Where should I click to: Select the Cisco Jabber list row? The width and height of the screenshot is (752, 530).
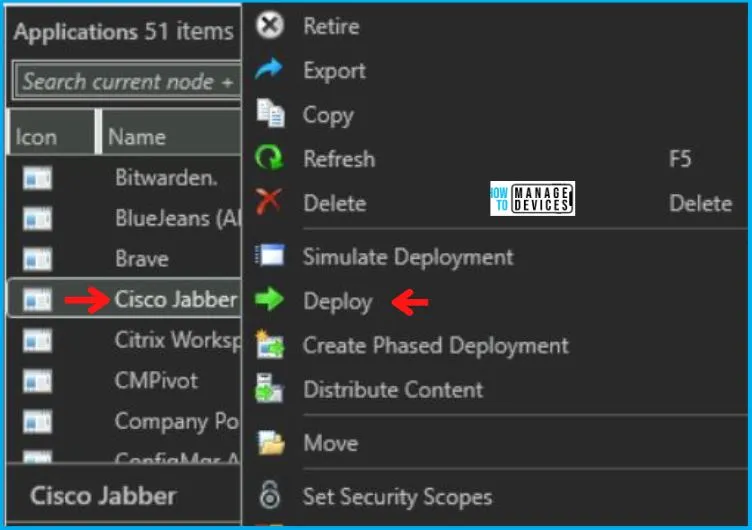(x=124, y=298)
